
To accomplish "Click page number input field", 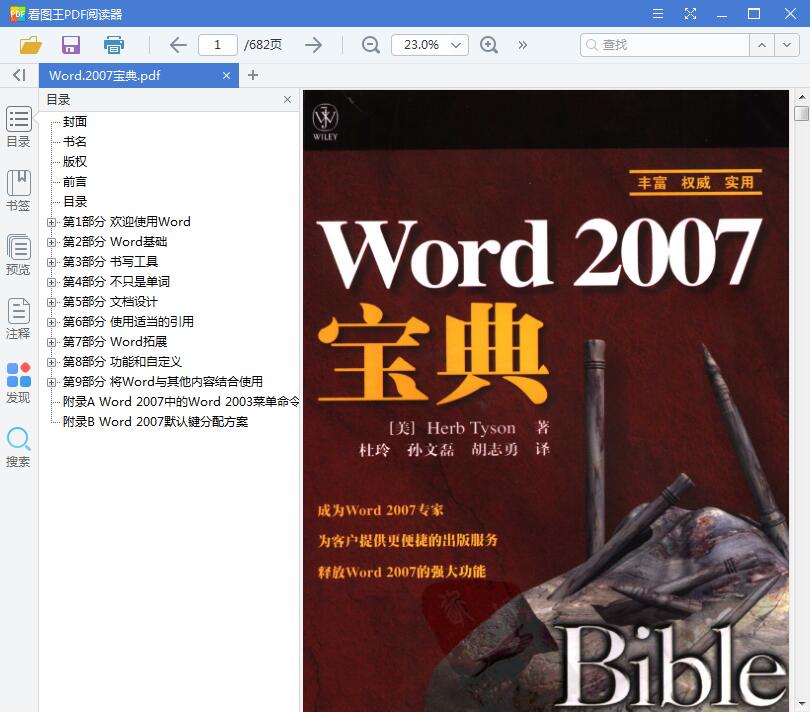I will tap(217, 45).
